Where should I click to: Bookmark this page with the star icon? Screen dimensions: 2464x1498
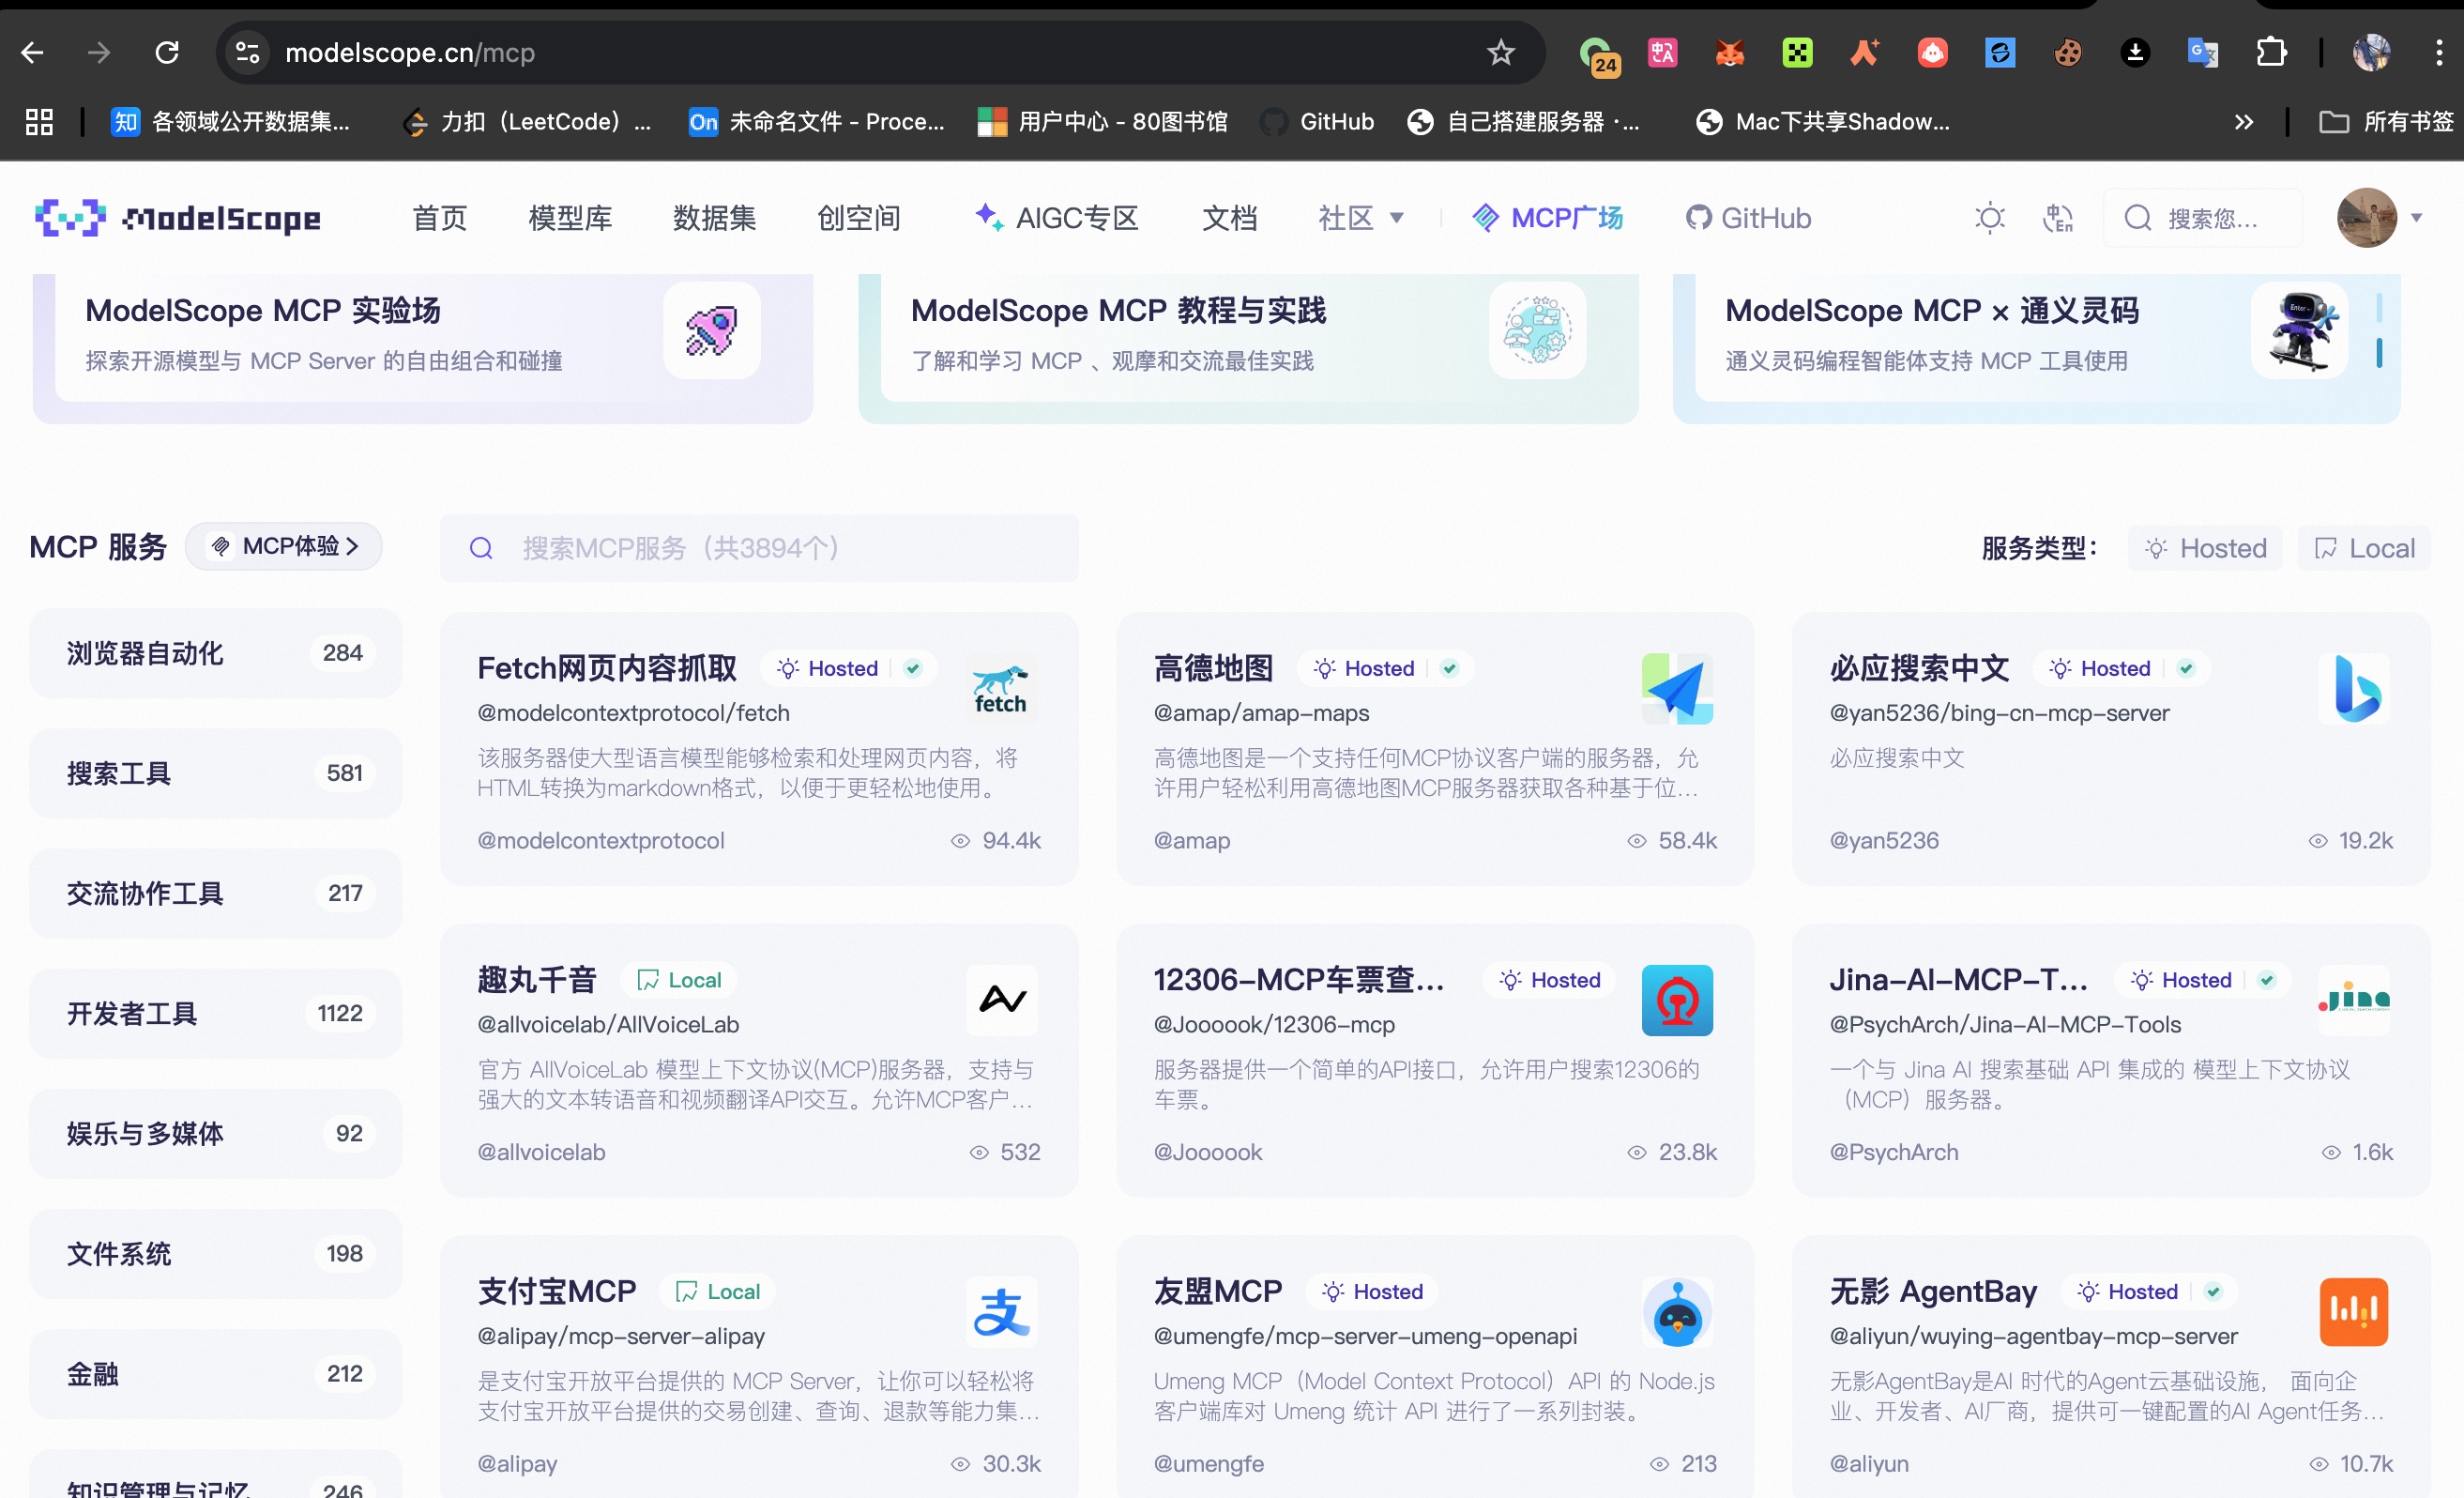[x=1500, y=52]
